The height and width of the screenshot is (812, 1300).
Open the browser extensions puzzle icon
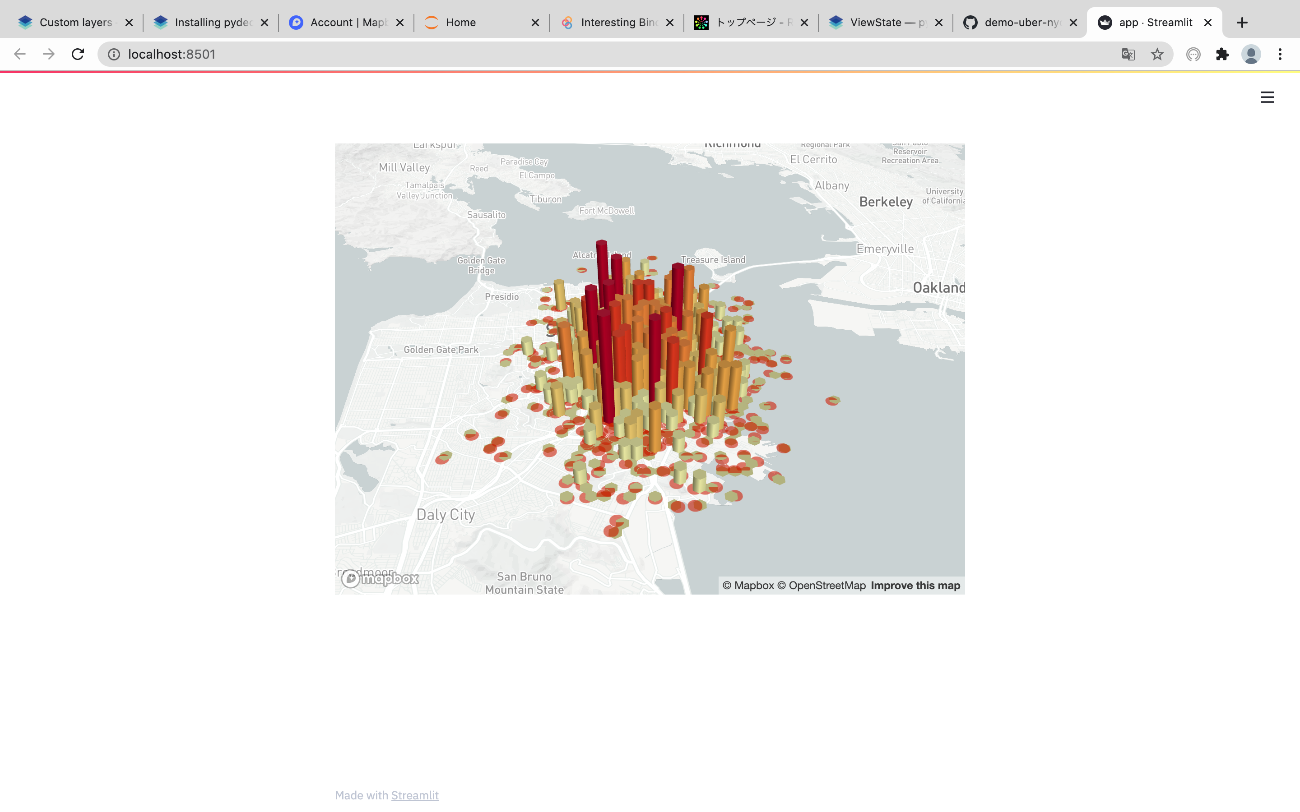pos(1222,54)
